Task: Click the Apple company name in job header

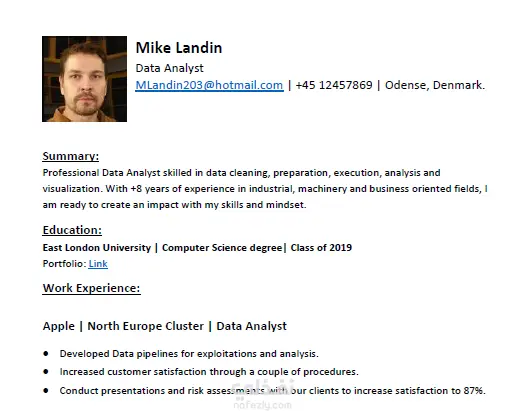Action: (x=59, y=326)
